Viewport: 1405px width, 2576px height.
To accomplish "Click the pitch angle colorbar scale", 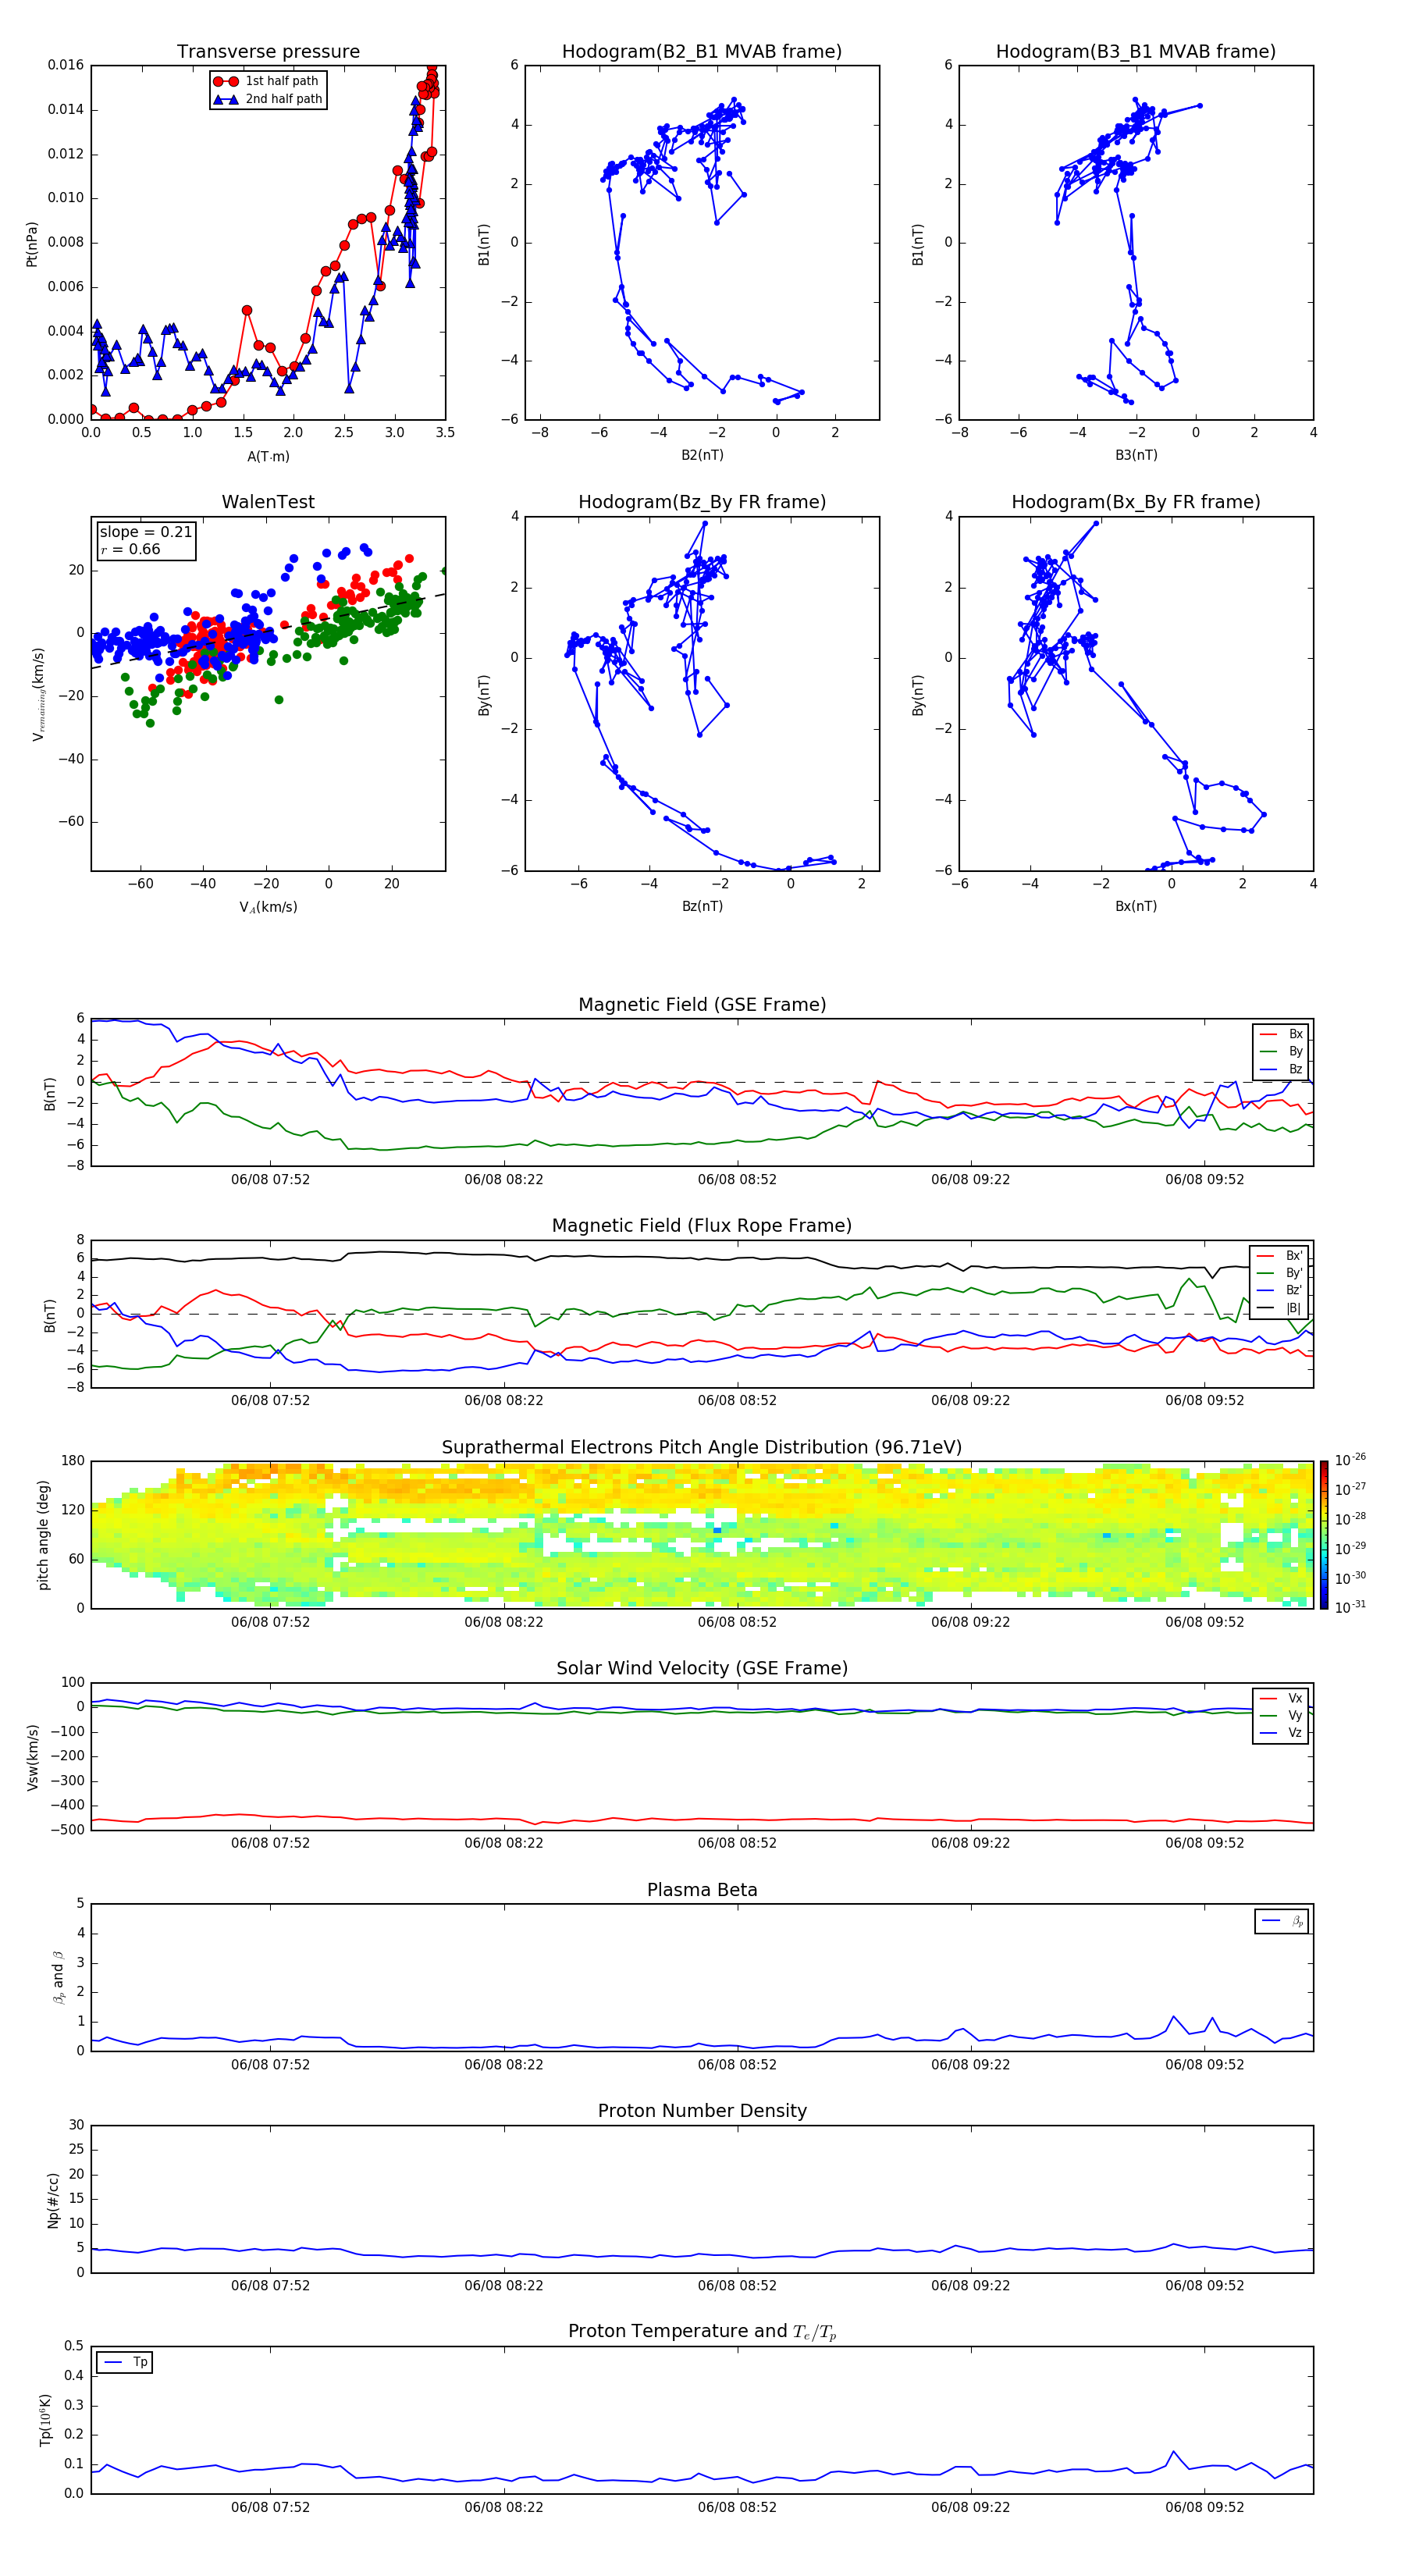I will 1323,1535.
